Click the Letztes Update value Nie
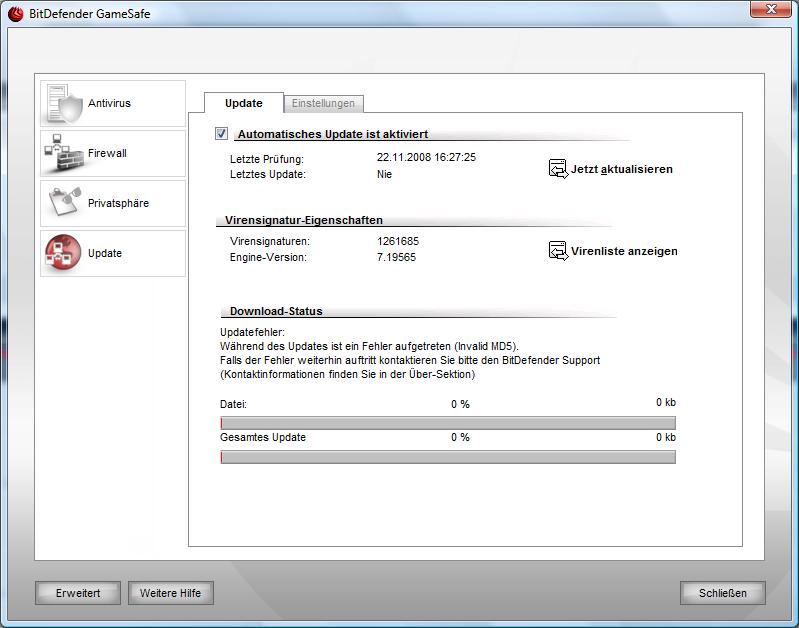The height and width of the screenshot is (628, 799). (x=384, y=174)
